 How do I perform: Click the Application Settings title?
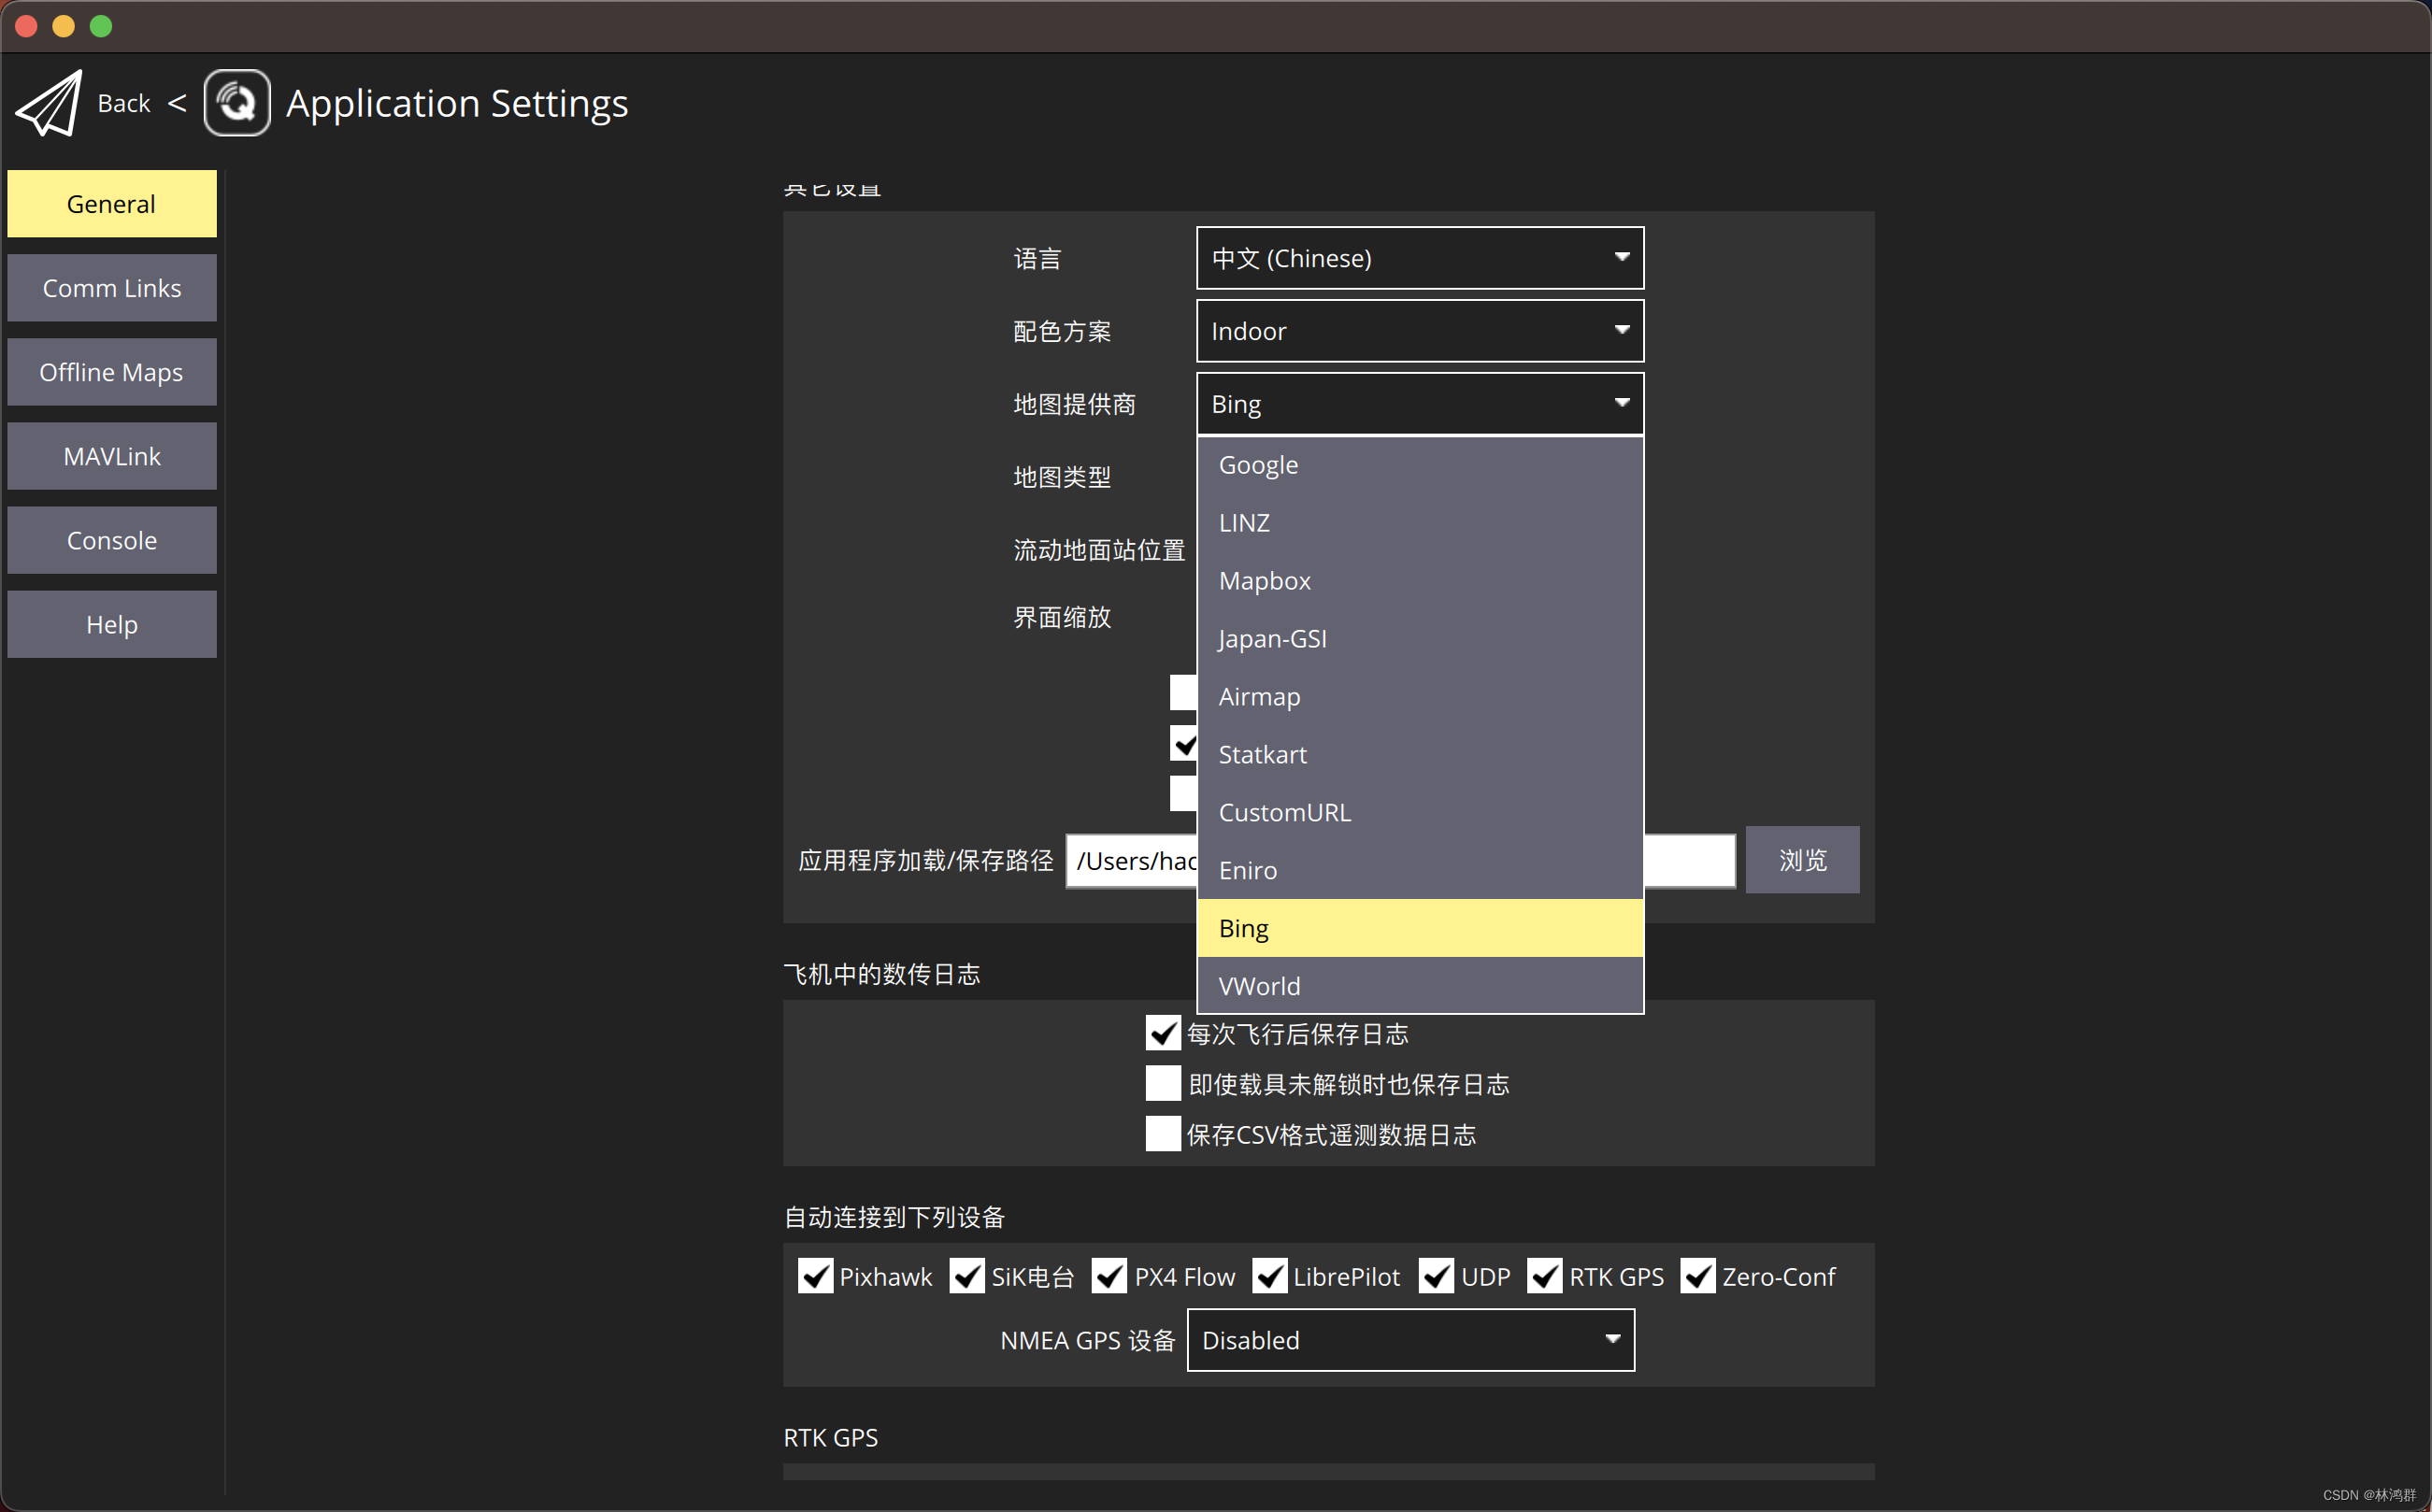click(x=457, y=103)
